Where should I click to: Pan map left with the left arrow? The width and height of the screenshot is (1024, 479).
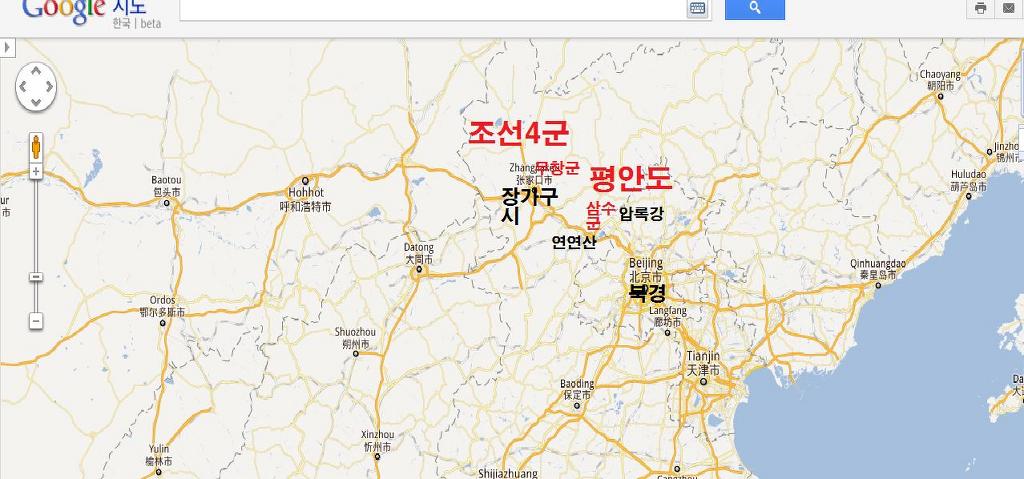22,87
